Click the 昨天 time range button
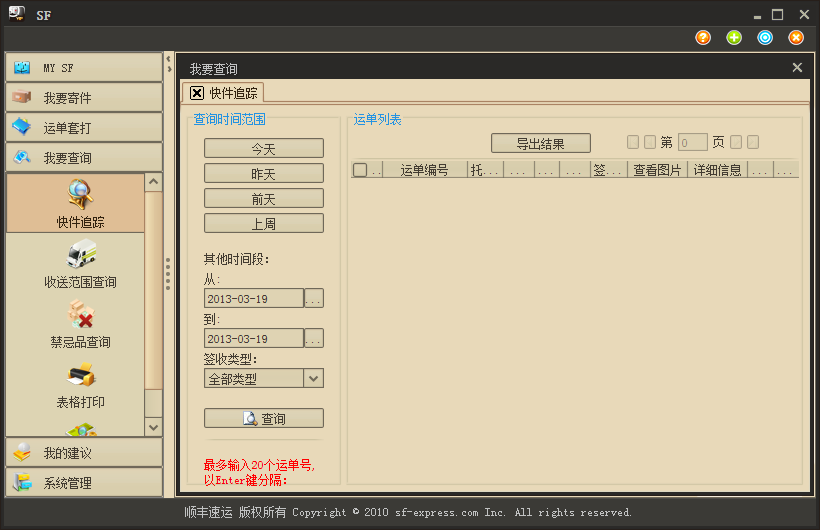The width and height of the screenshot is (820, 530). point(264,173)
